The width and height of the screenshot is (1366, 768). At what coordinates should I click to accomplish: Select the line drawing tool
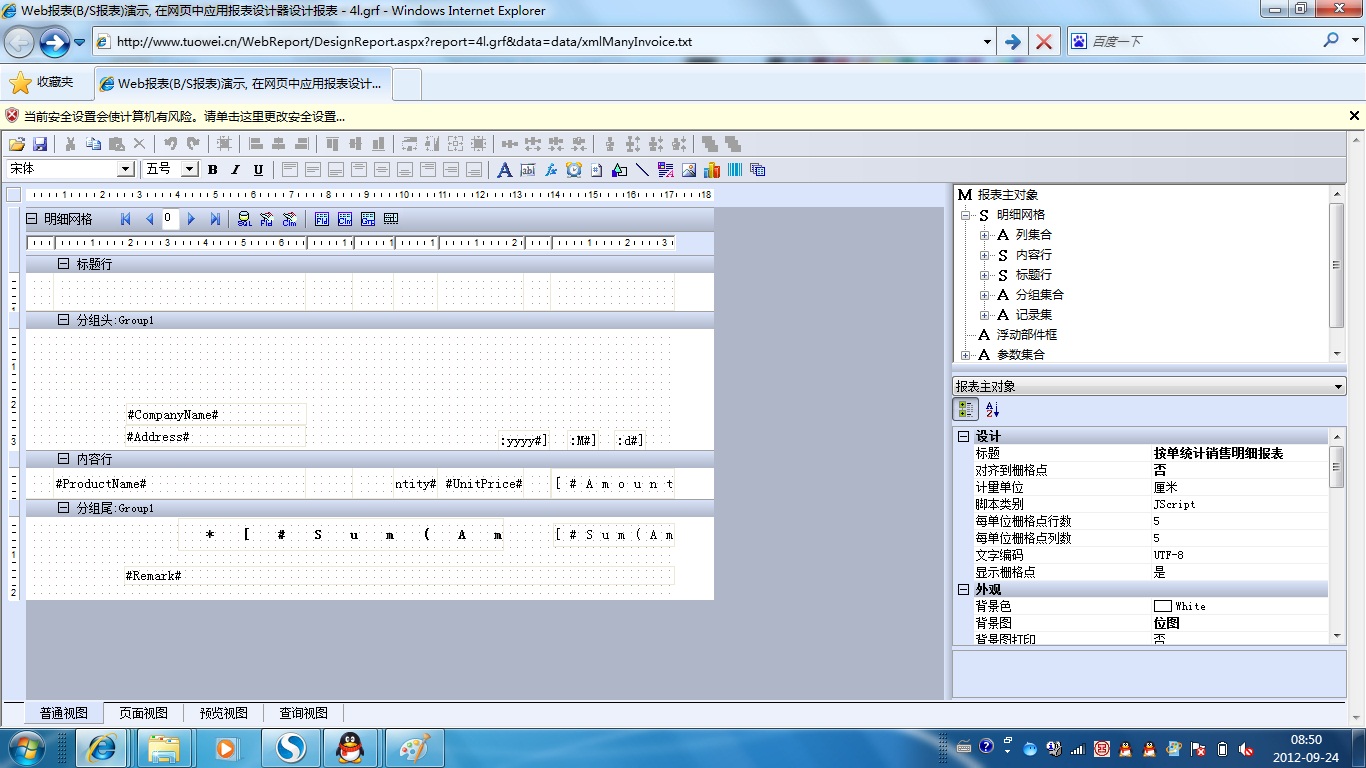coord(642,170)
